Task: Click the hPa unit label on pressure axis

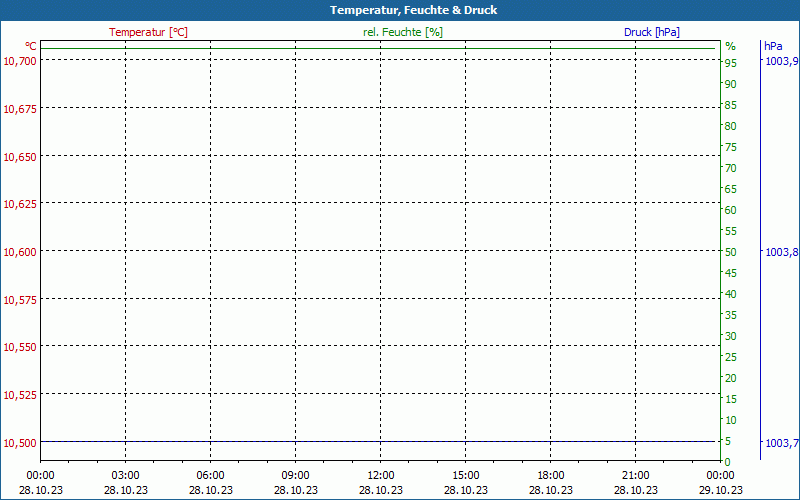Action: 773,46
